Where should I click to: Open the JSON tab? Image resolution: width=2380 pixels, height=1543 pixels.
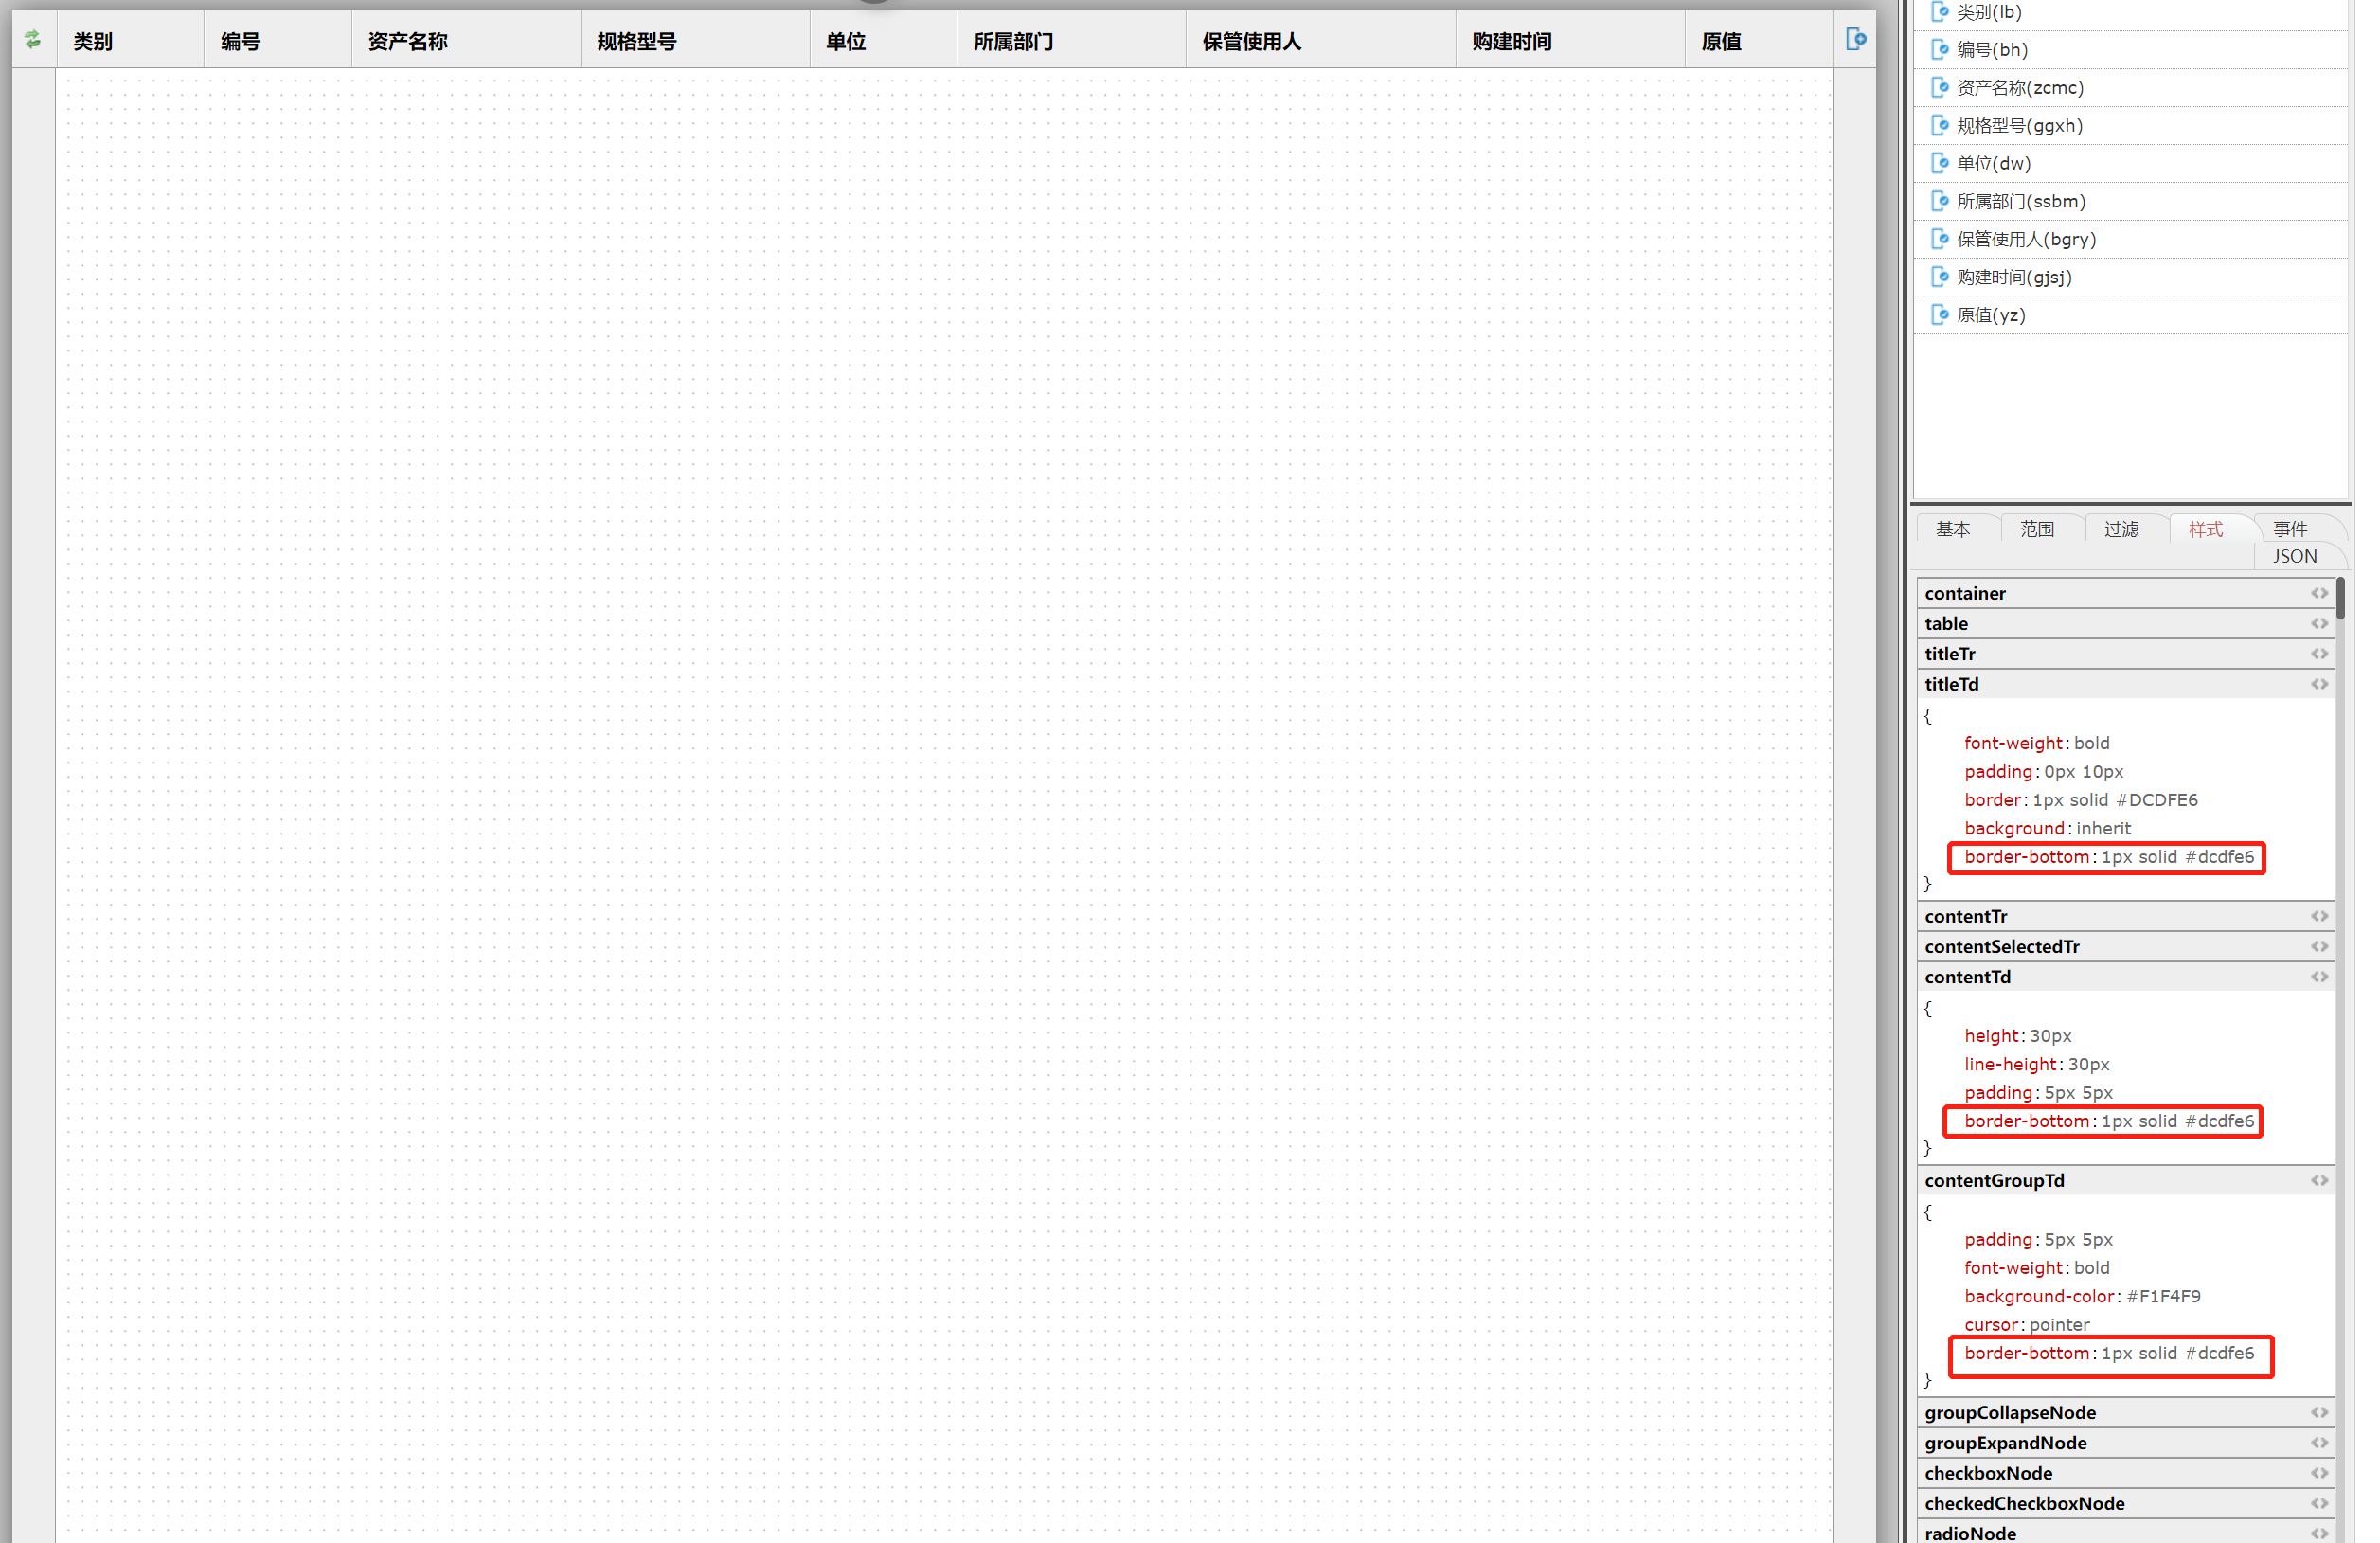2294,556
